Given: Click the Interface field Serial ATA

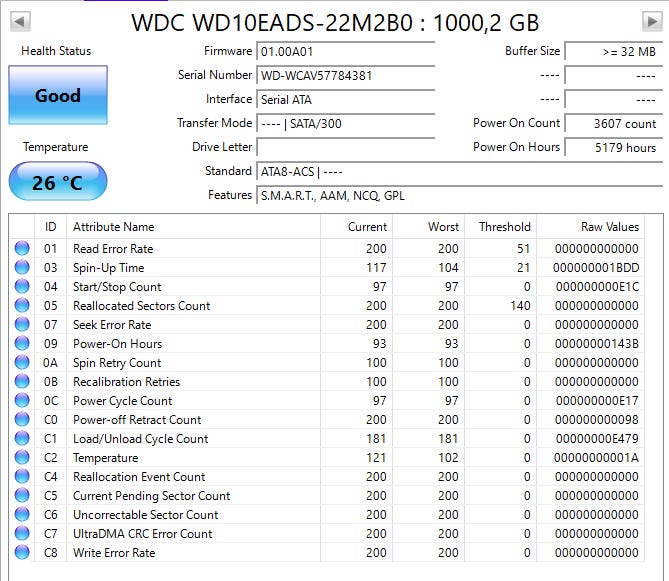Looking at the screenshot, I should pos(346,99).
